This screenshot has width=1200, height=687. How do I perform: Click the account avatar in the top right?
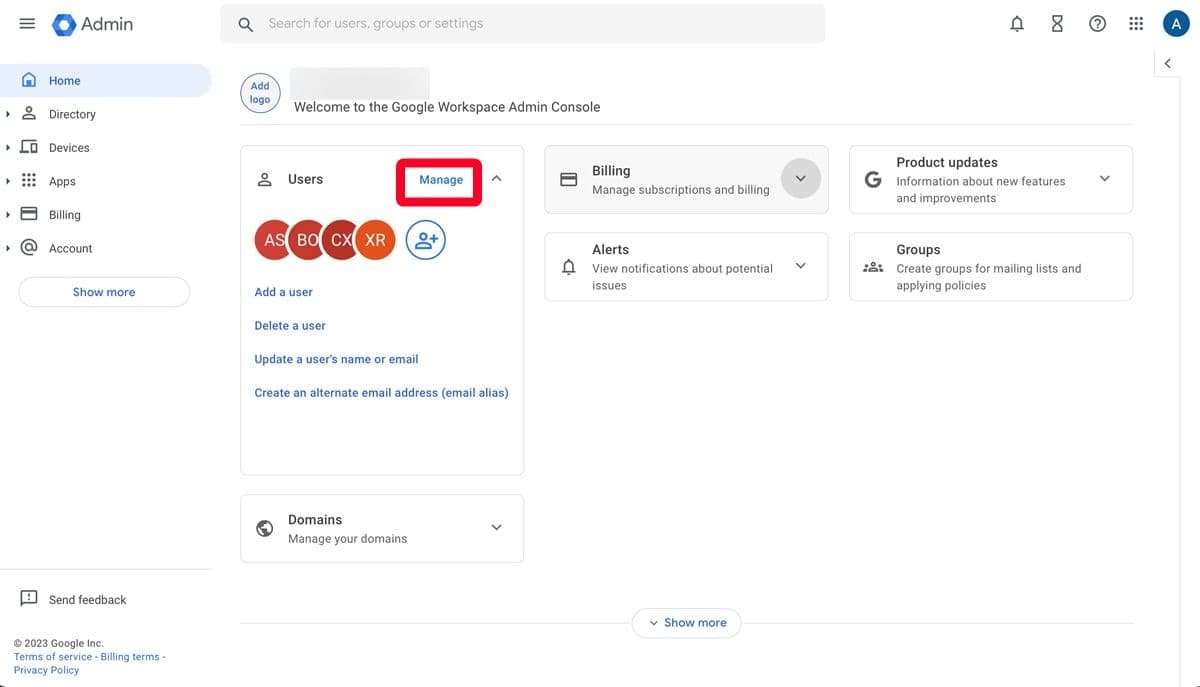[1175, 21]
